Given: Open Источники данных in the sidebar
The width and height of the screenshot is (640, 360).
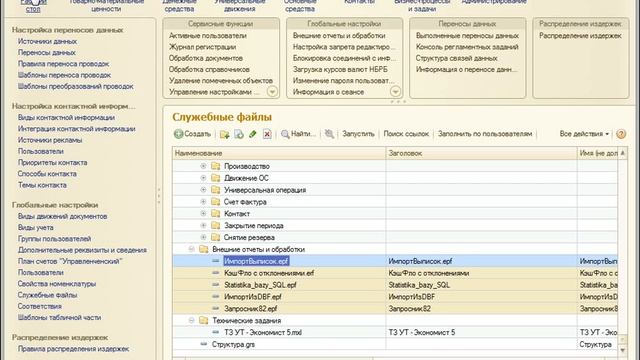Looking at the screenshot, I should pos(47,41).
